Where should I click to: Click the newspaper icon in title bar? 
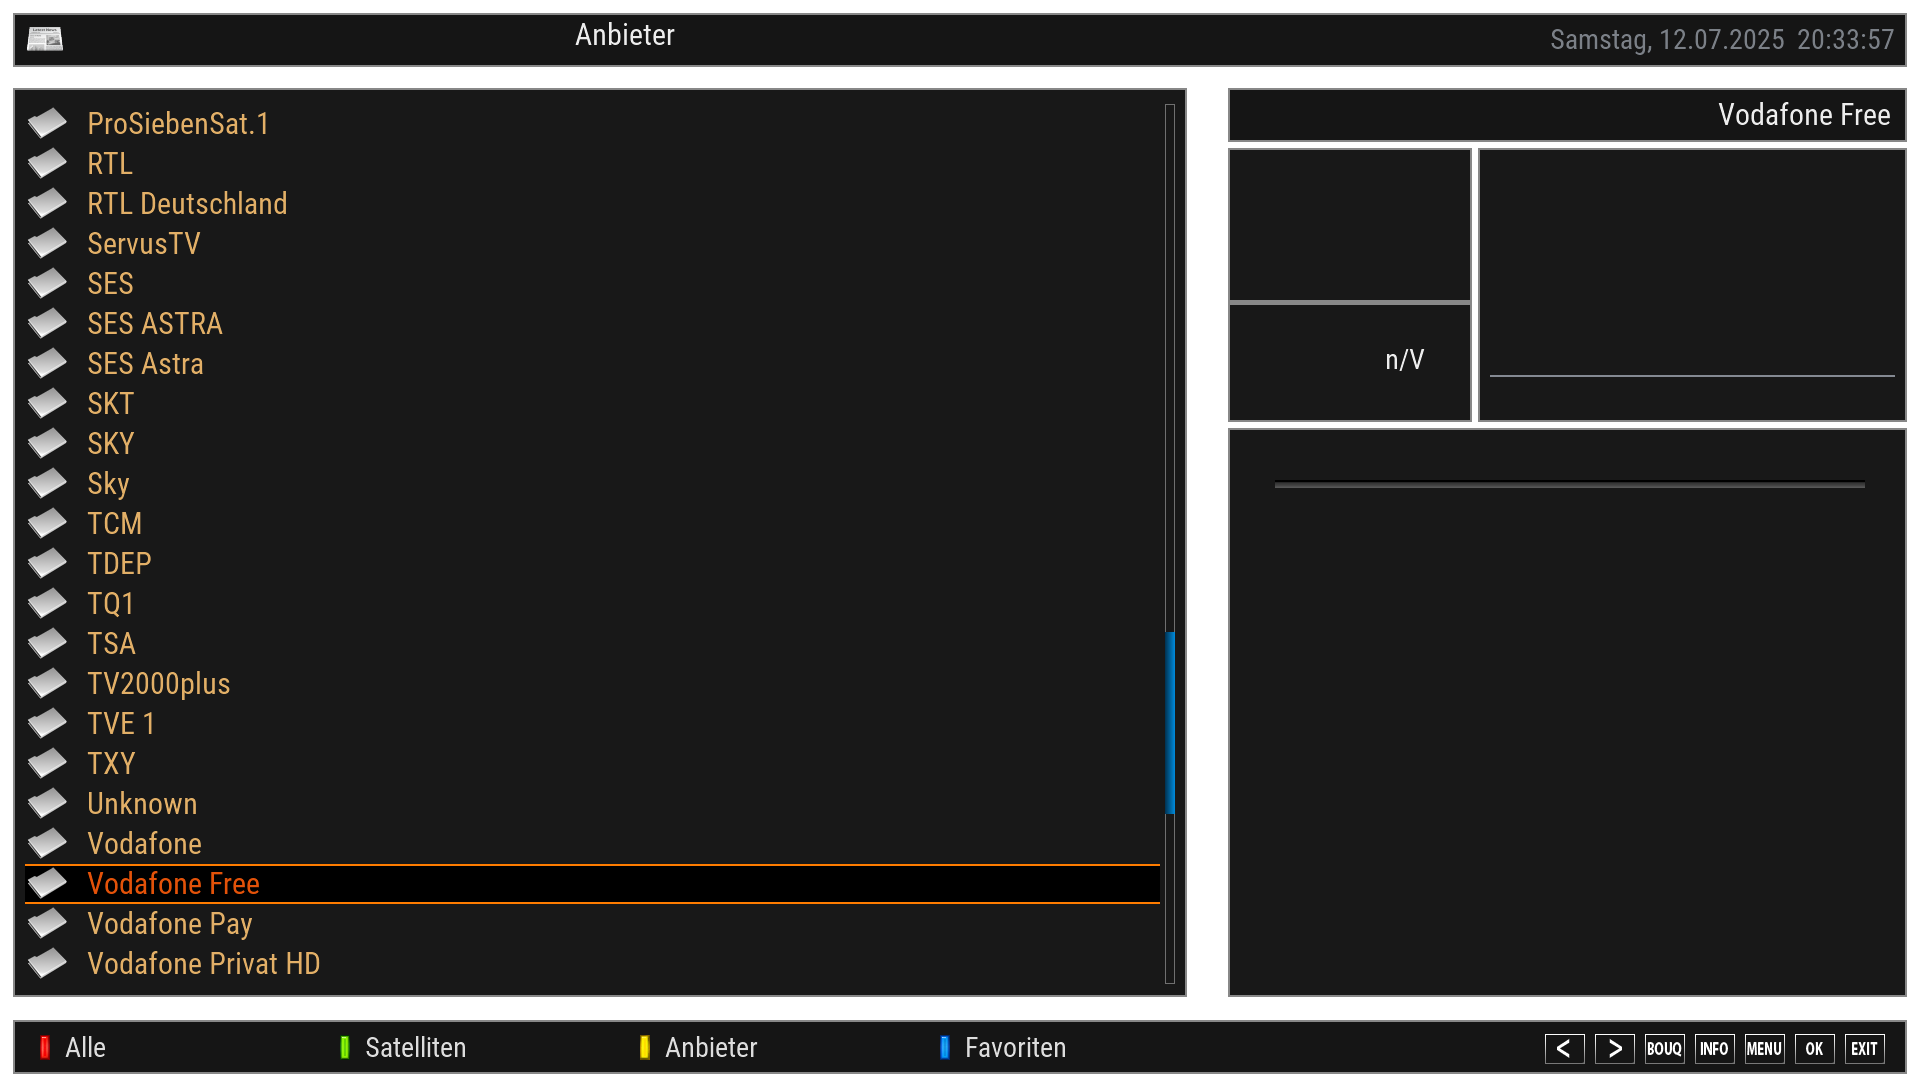tap(45, 39)
